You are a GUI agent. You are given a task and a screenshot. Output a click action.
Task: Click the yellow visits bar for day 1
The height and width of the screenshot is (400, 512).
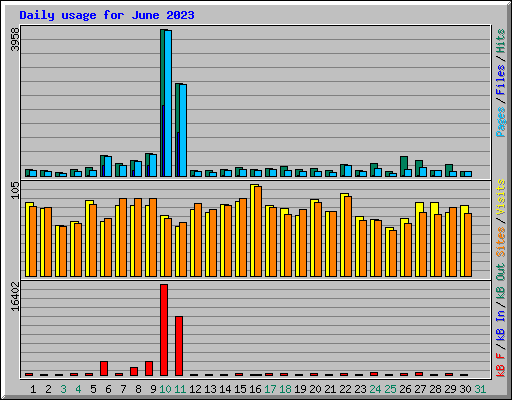27,239
